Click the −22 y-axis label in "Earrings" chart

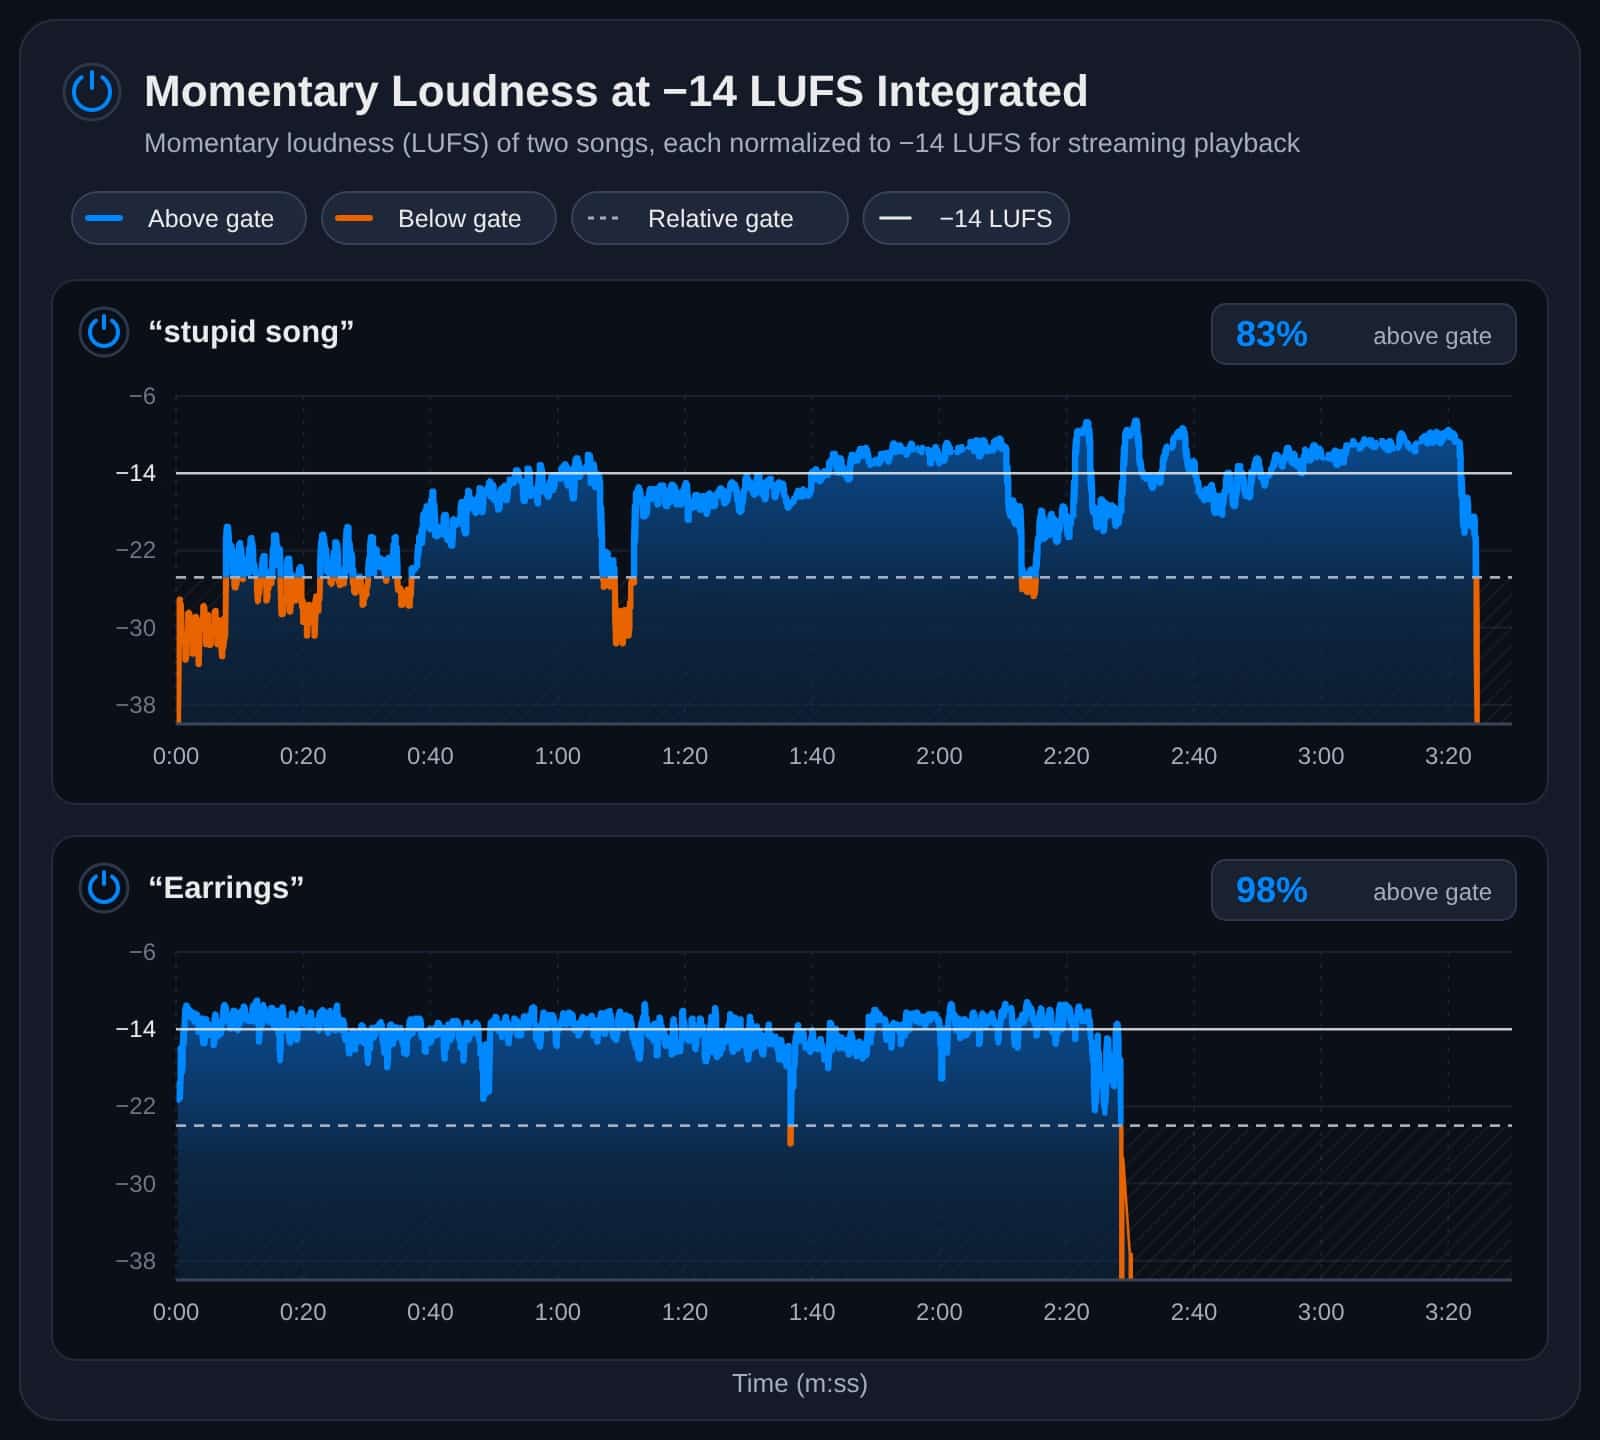coord(136,1106)
